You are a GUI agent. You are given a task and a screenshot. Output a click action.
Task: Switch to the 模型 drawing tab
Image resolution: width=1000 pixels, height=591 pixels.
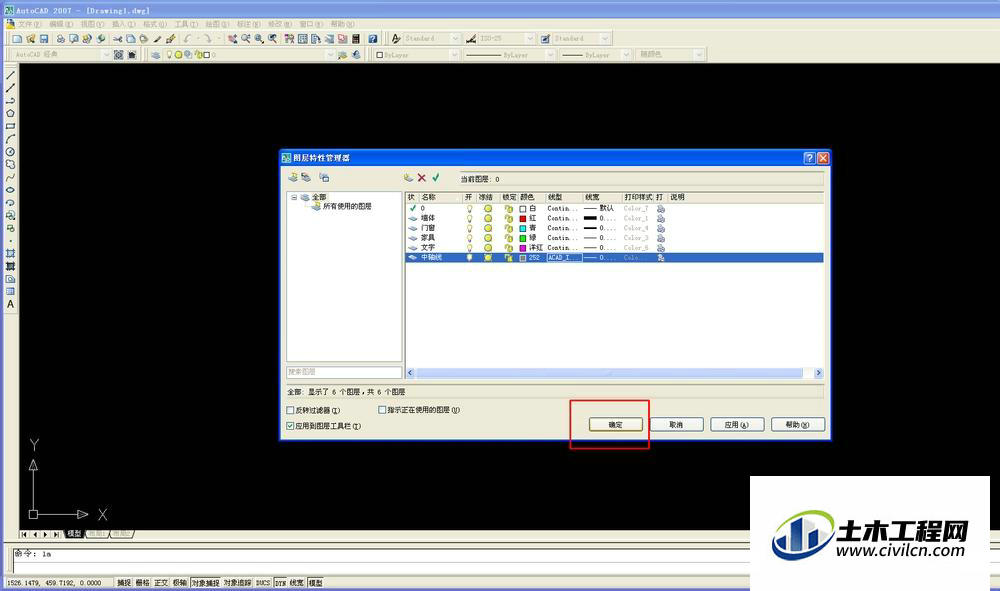click(x=75, y=534)
